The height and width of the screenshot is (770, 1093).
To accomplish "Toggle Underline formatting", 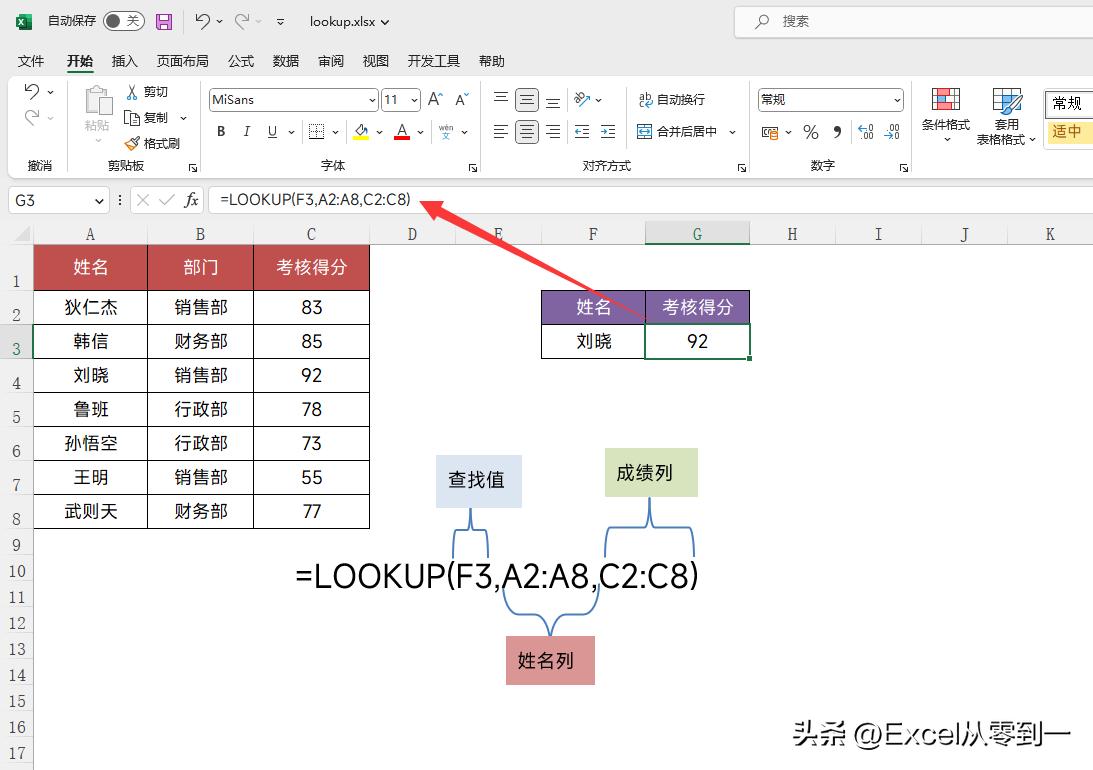I will (x=272, y=131).
